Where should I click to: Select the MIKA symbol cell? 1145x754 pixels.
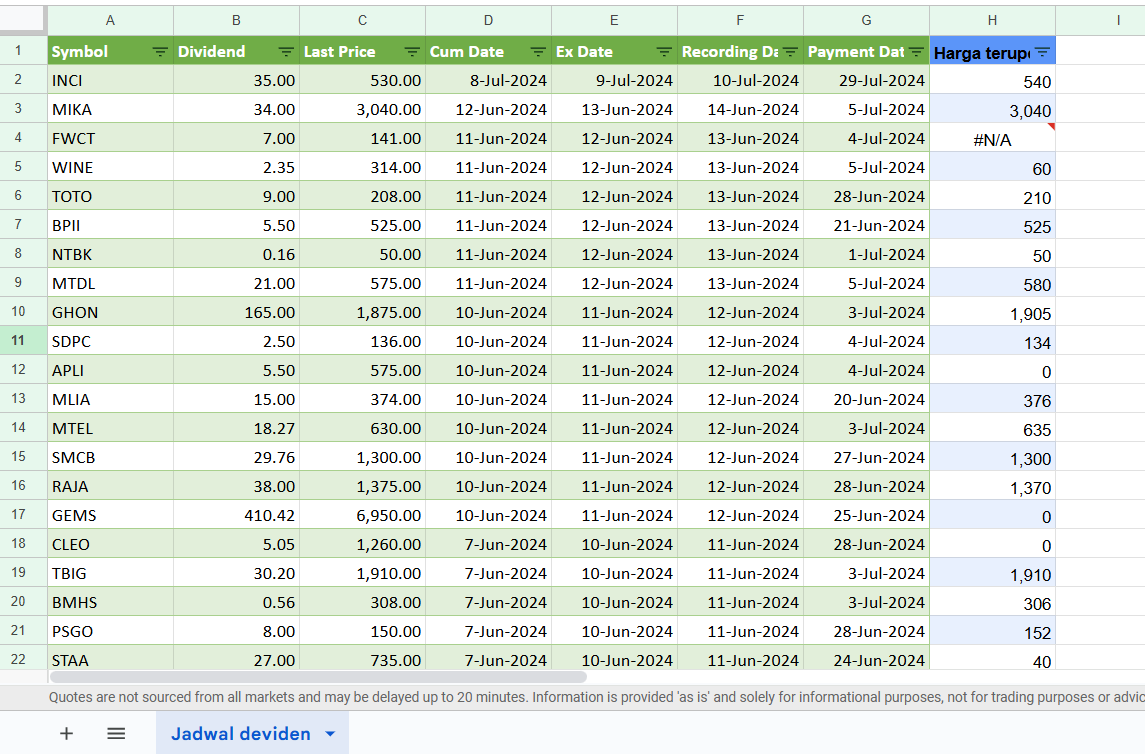coord(110,109)
